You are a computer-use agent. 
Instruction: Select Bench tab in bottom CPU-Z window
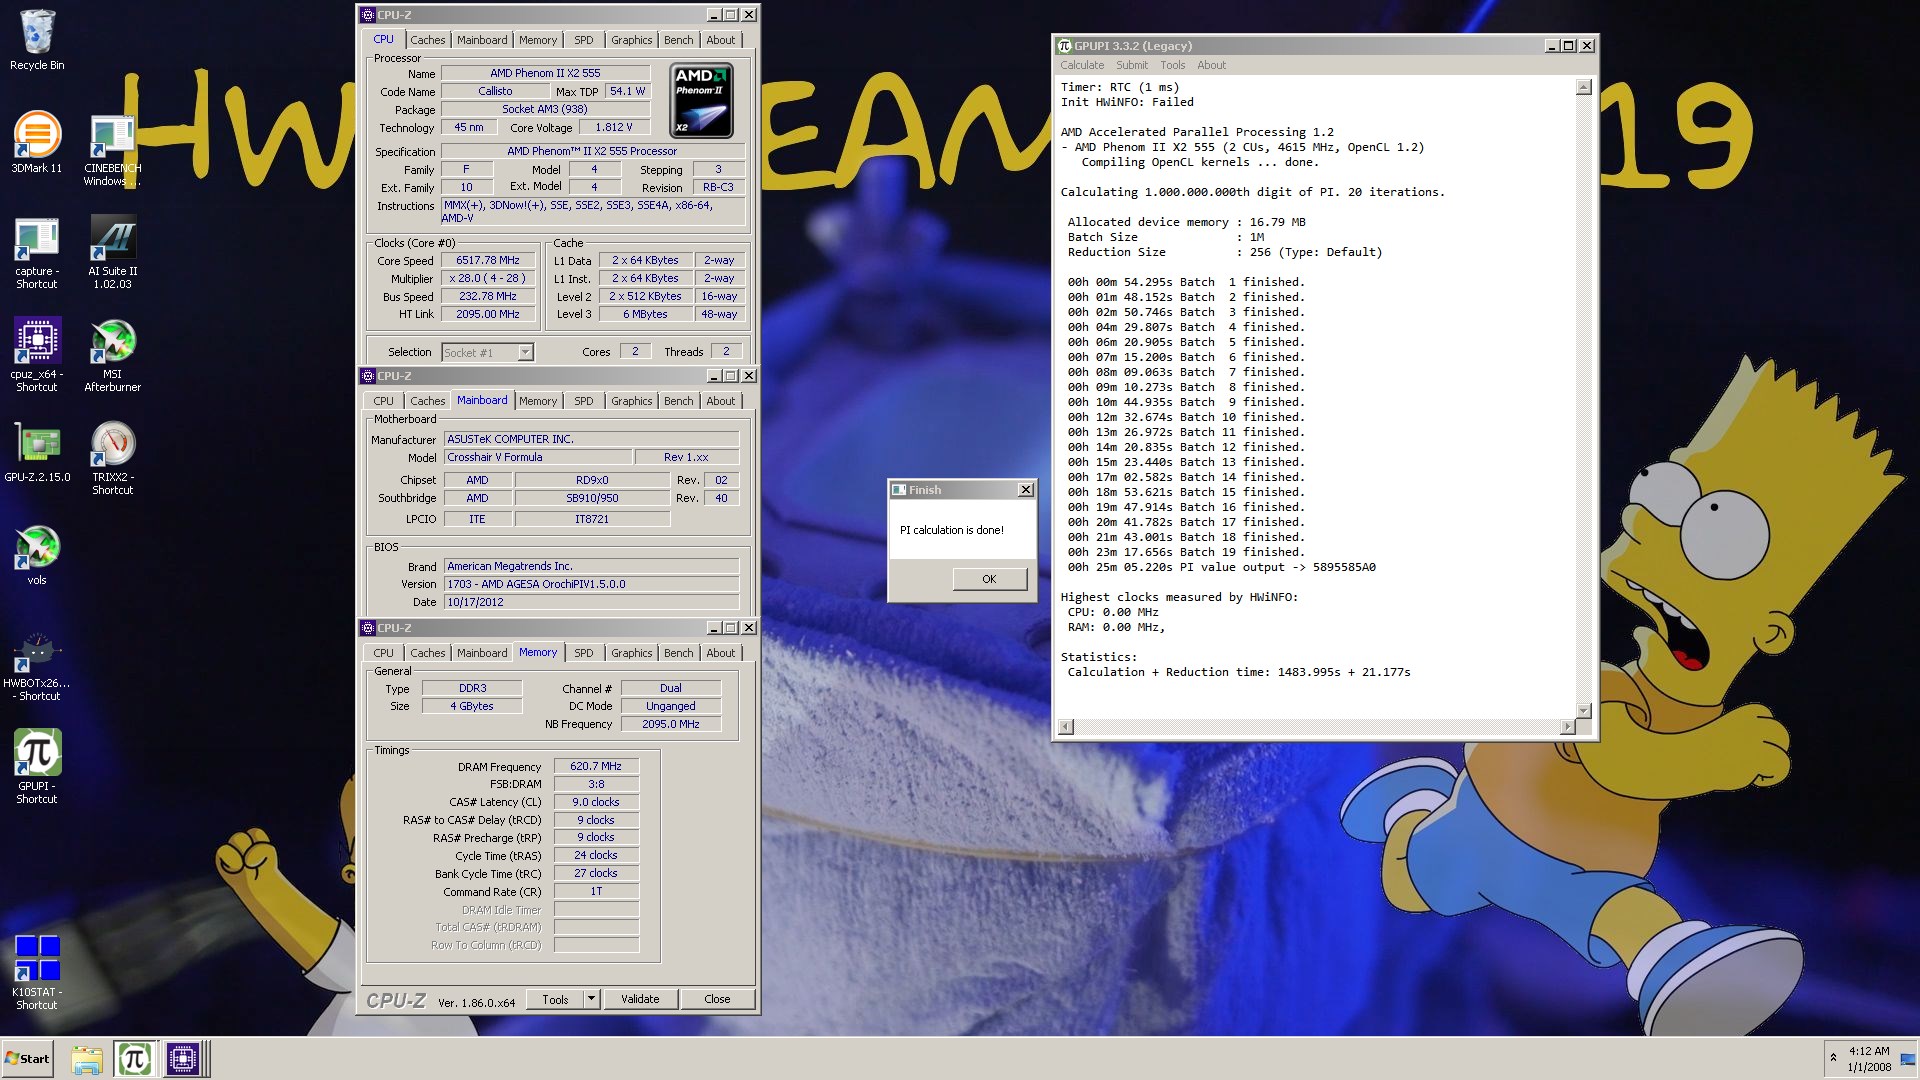[678, 653]
